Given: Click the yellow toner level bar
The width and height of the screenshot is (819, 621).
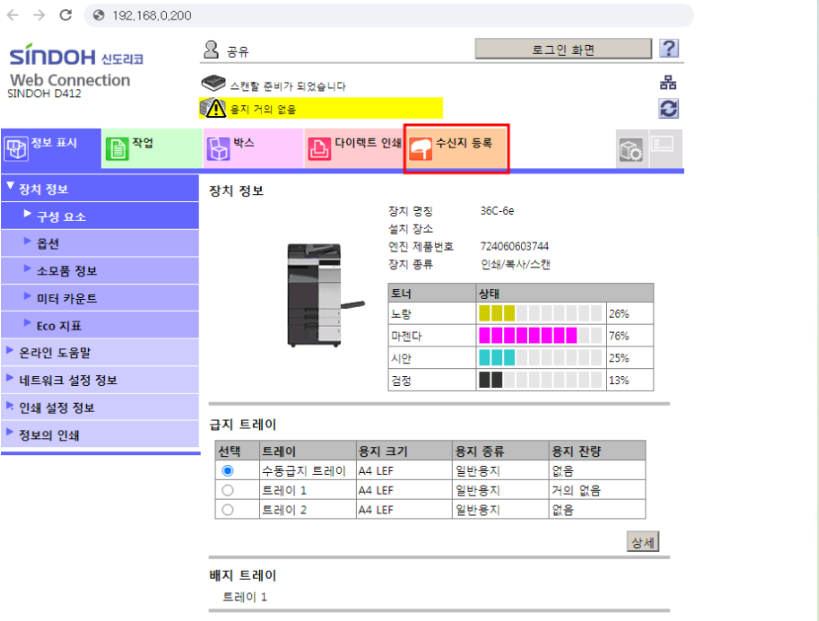Looking at the screenshot, I should coord(541,313).
